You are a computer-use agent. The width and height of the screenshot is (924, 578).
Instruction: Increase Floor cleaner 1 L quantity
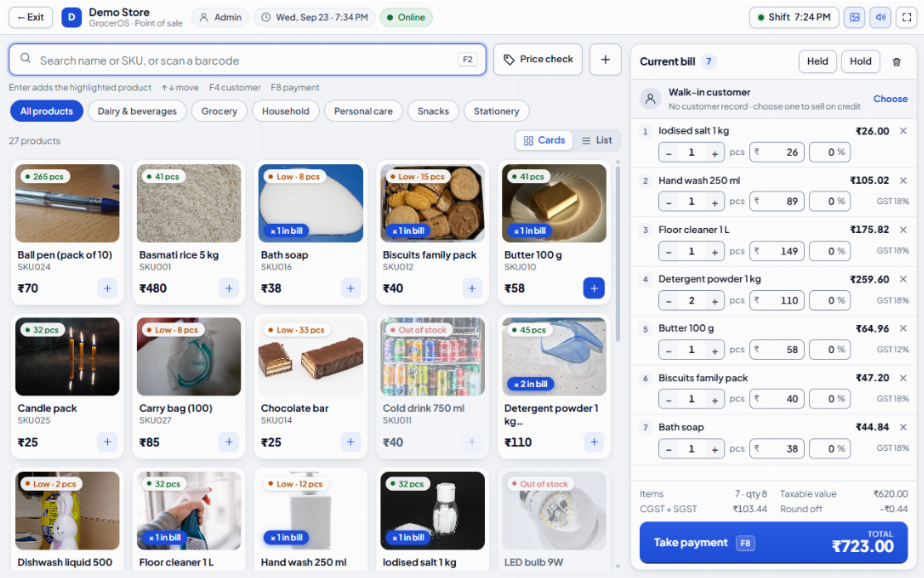click(715, 252)
